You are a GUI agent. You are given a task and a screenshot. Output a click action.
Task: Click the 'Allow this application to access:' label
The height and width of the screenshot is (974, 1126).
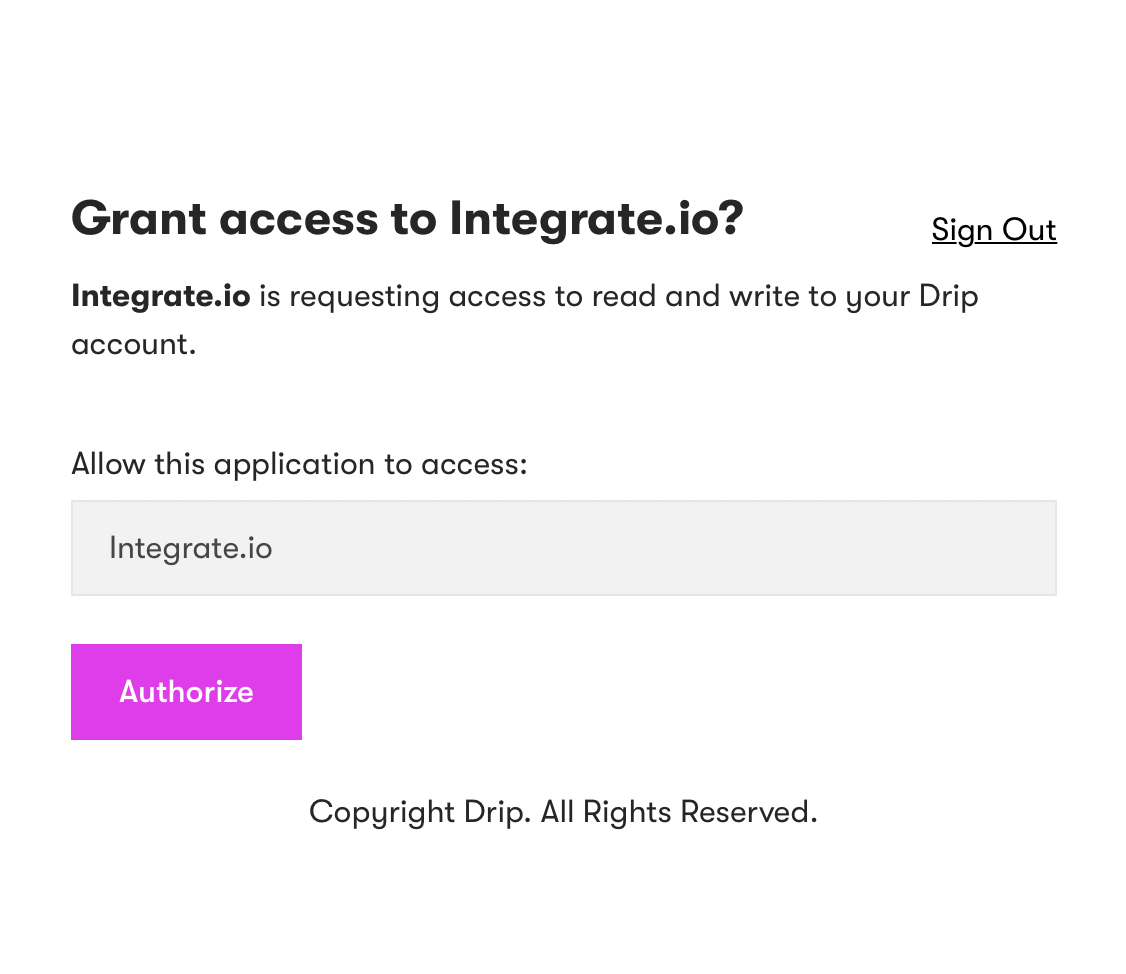[x=299, y=465]
